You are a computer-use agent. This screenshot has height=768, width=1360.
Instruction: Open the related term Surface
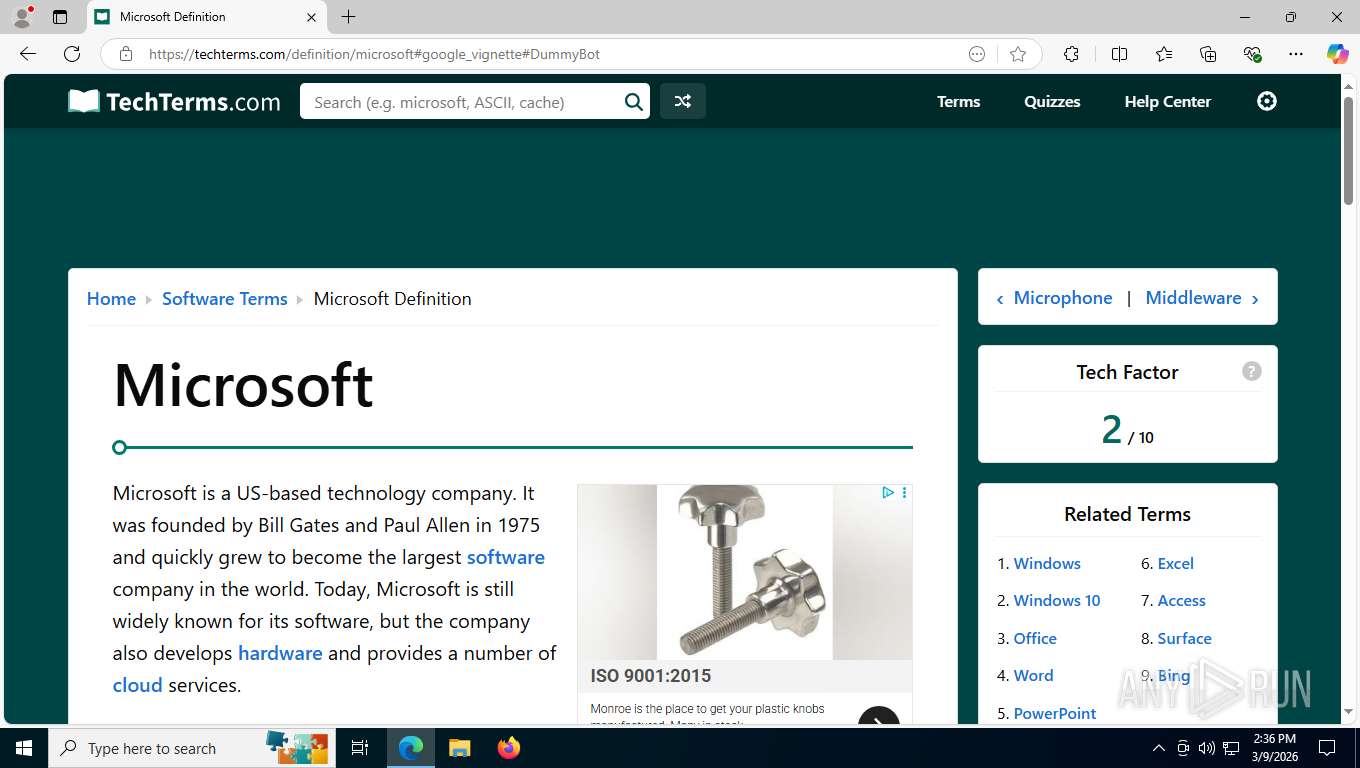click(1184, 638)
